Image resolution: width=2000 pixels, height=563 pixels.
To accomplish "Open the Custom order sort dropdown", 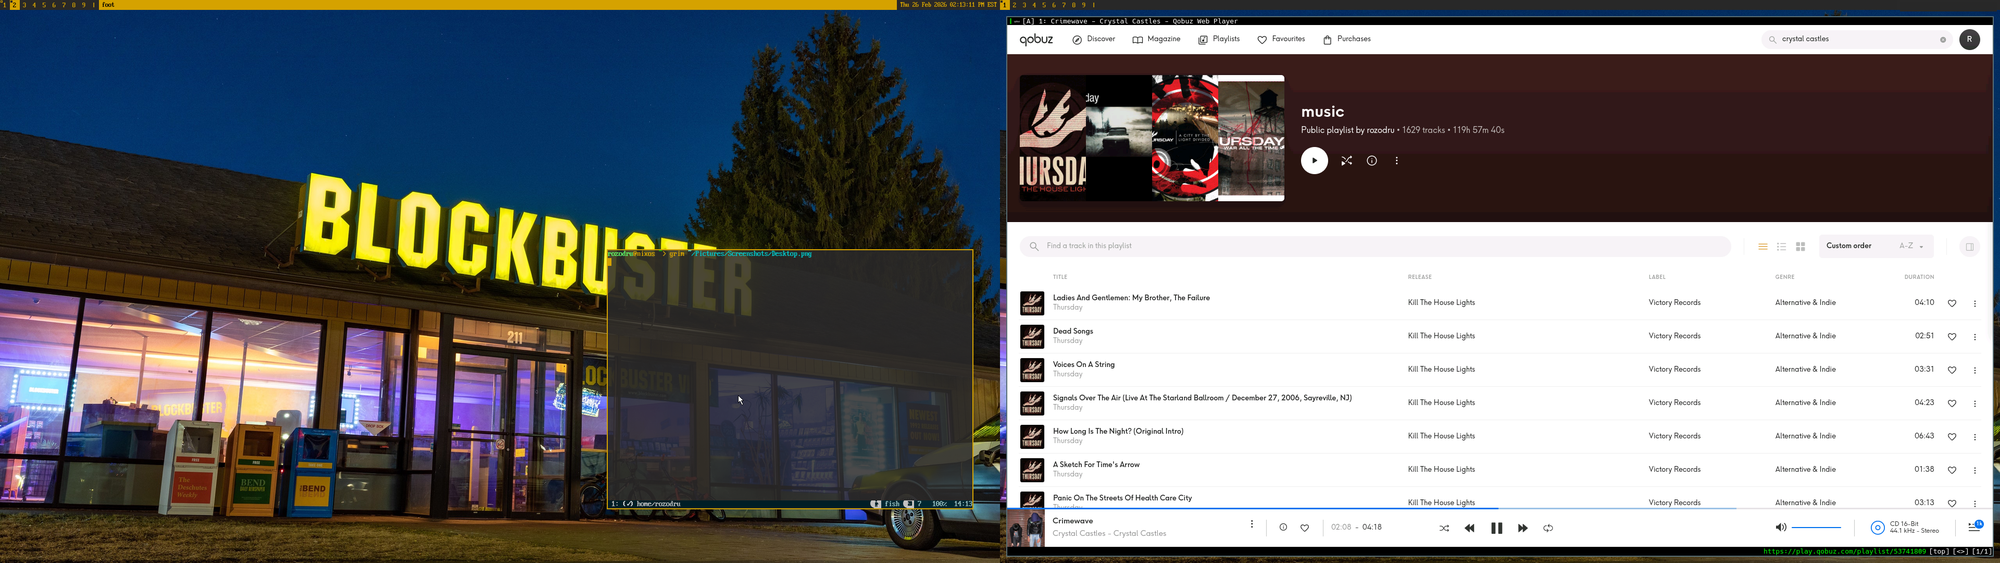I will coord(1875,246).
